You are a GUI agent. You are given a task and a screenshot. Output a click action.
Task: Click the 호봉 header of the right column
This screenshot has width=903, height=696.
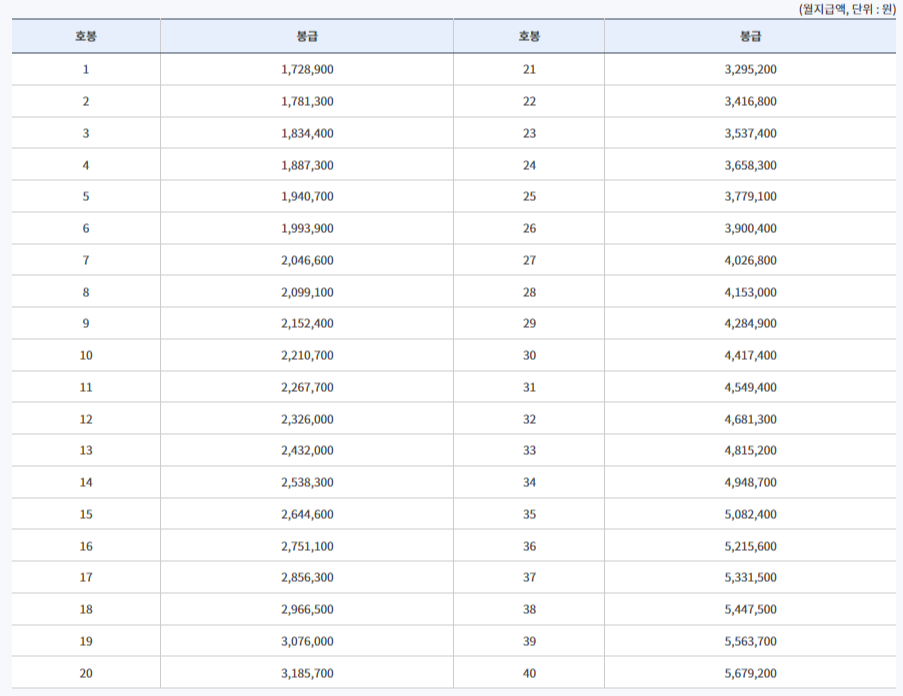(x=529, y=35)
